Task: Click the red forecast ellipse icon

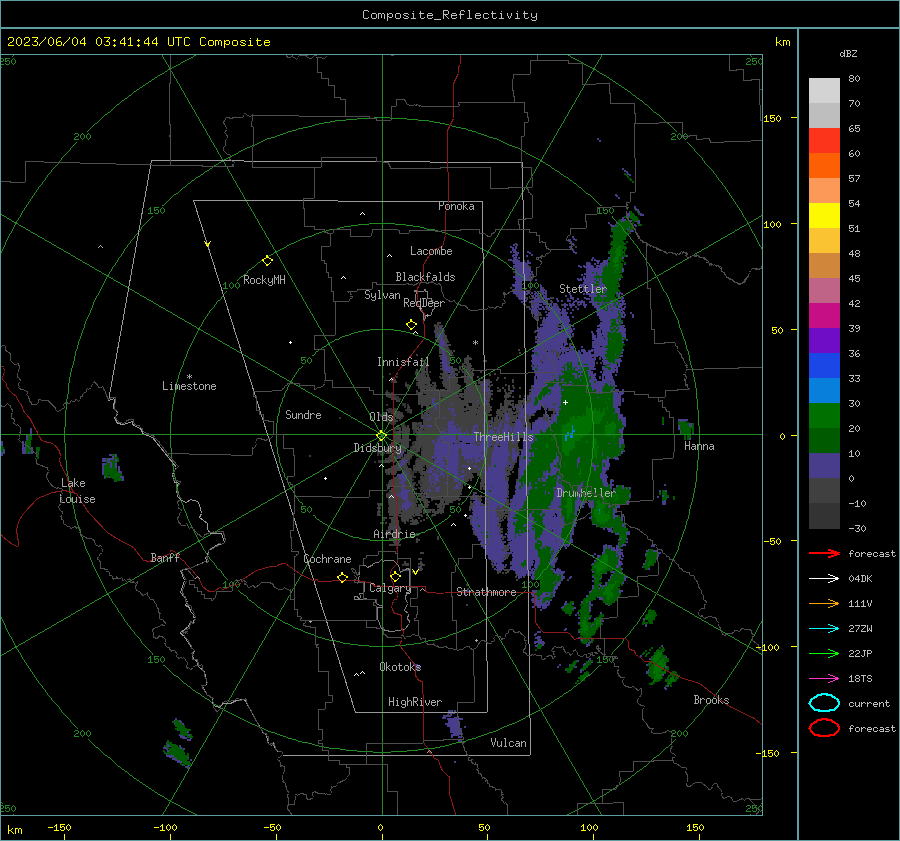Action: [824, 728]
